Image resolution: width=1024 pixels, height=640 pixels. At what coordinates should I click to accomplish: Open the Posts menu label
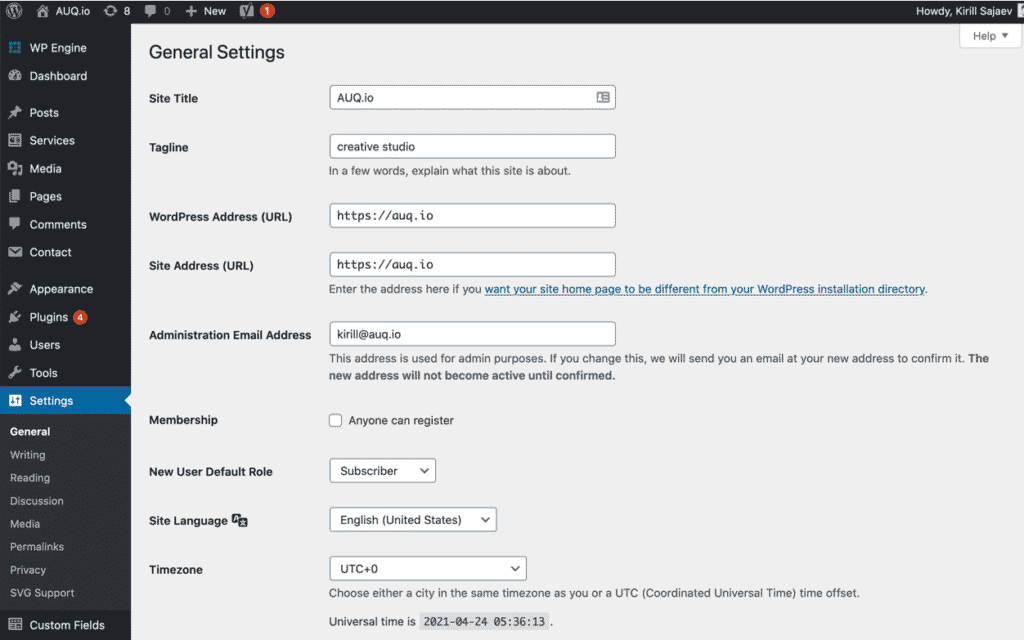click(x=44, y=112)
